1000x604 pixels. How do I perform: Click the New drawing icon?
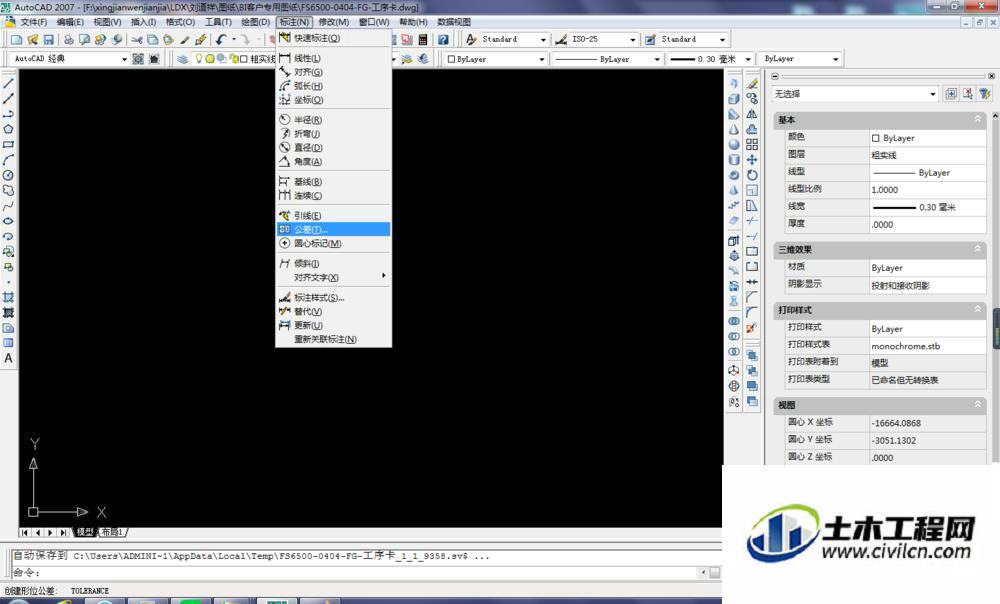17,40
